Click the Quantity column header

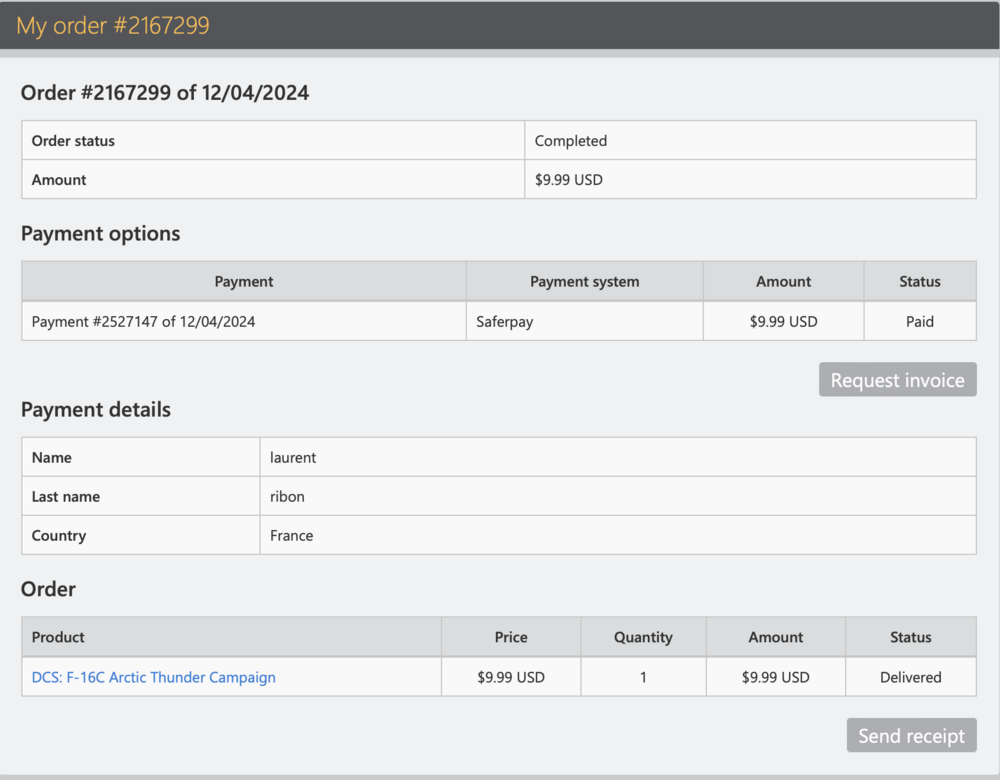tap(642, 637)
